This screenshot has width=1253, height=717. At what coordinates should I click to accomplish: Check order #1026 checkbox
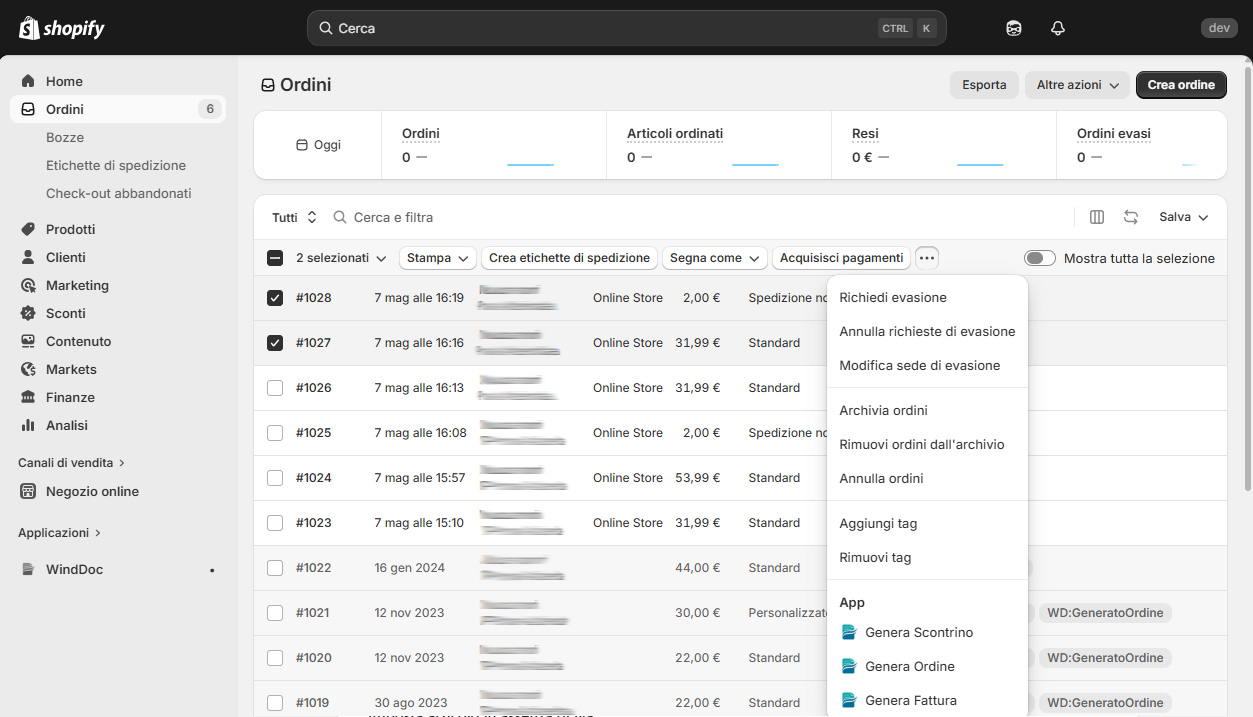[275, 388]
